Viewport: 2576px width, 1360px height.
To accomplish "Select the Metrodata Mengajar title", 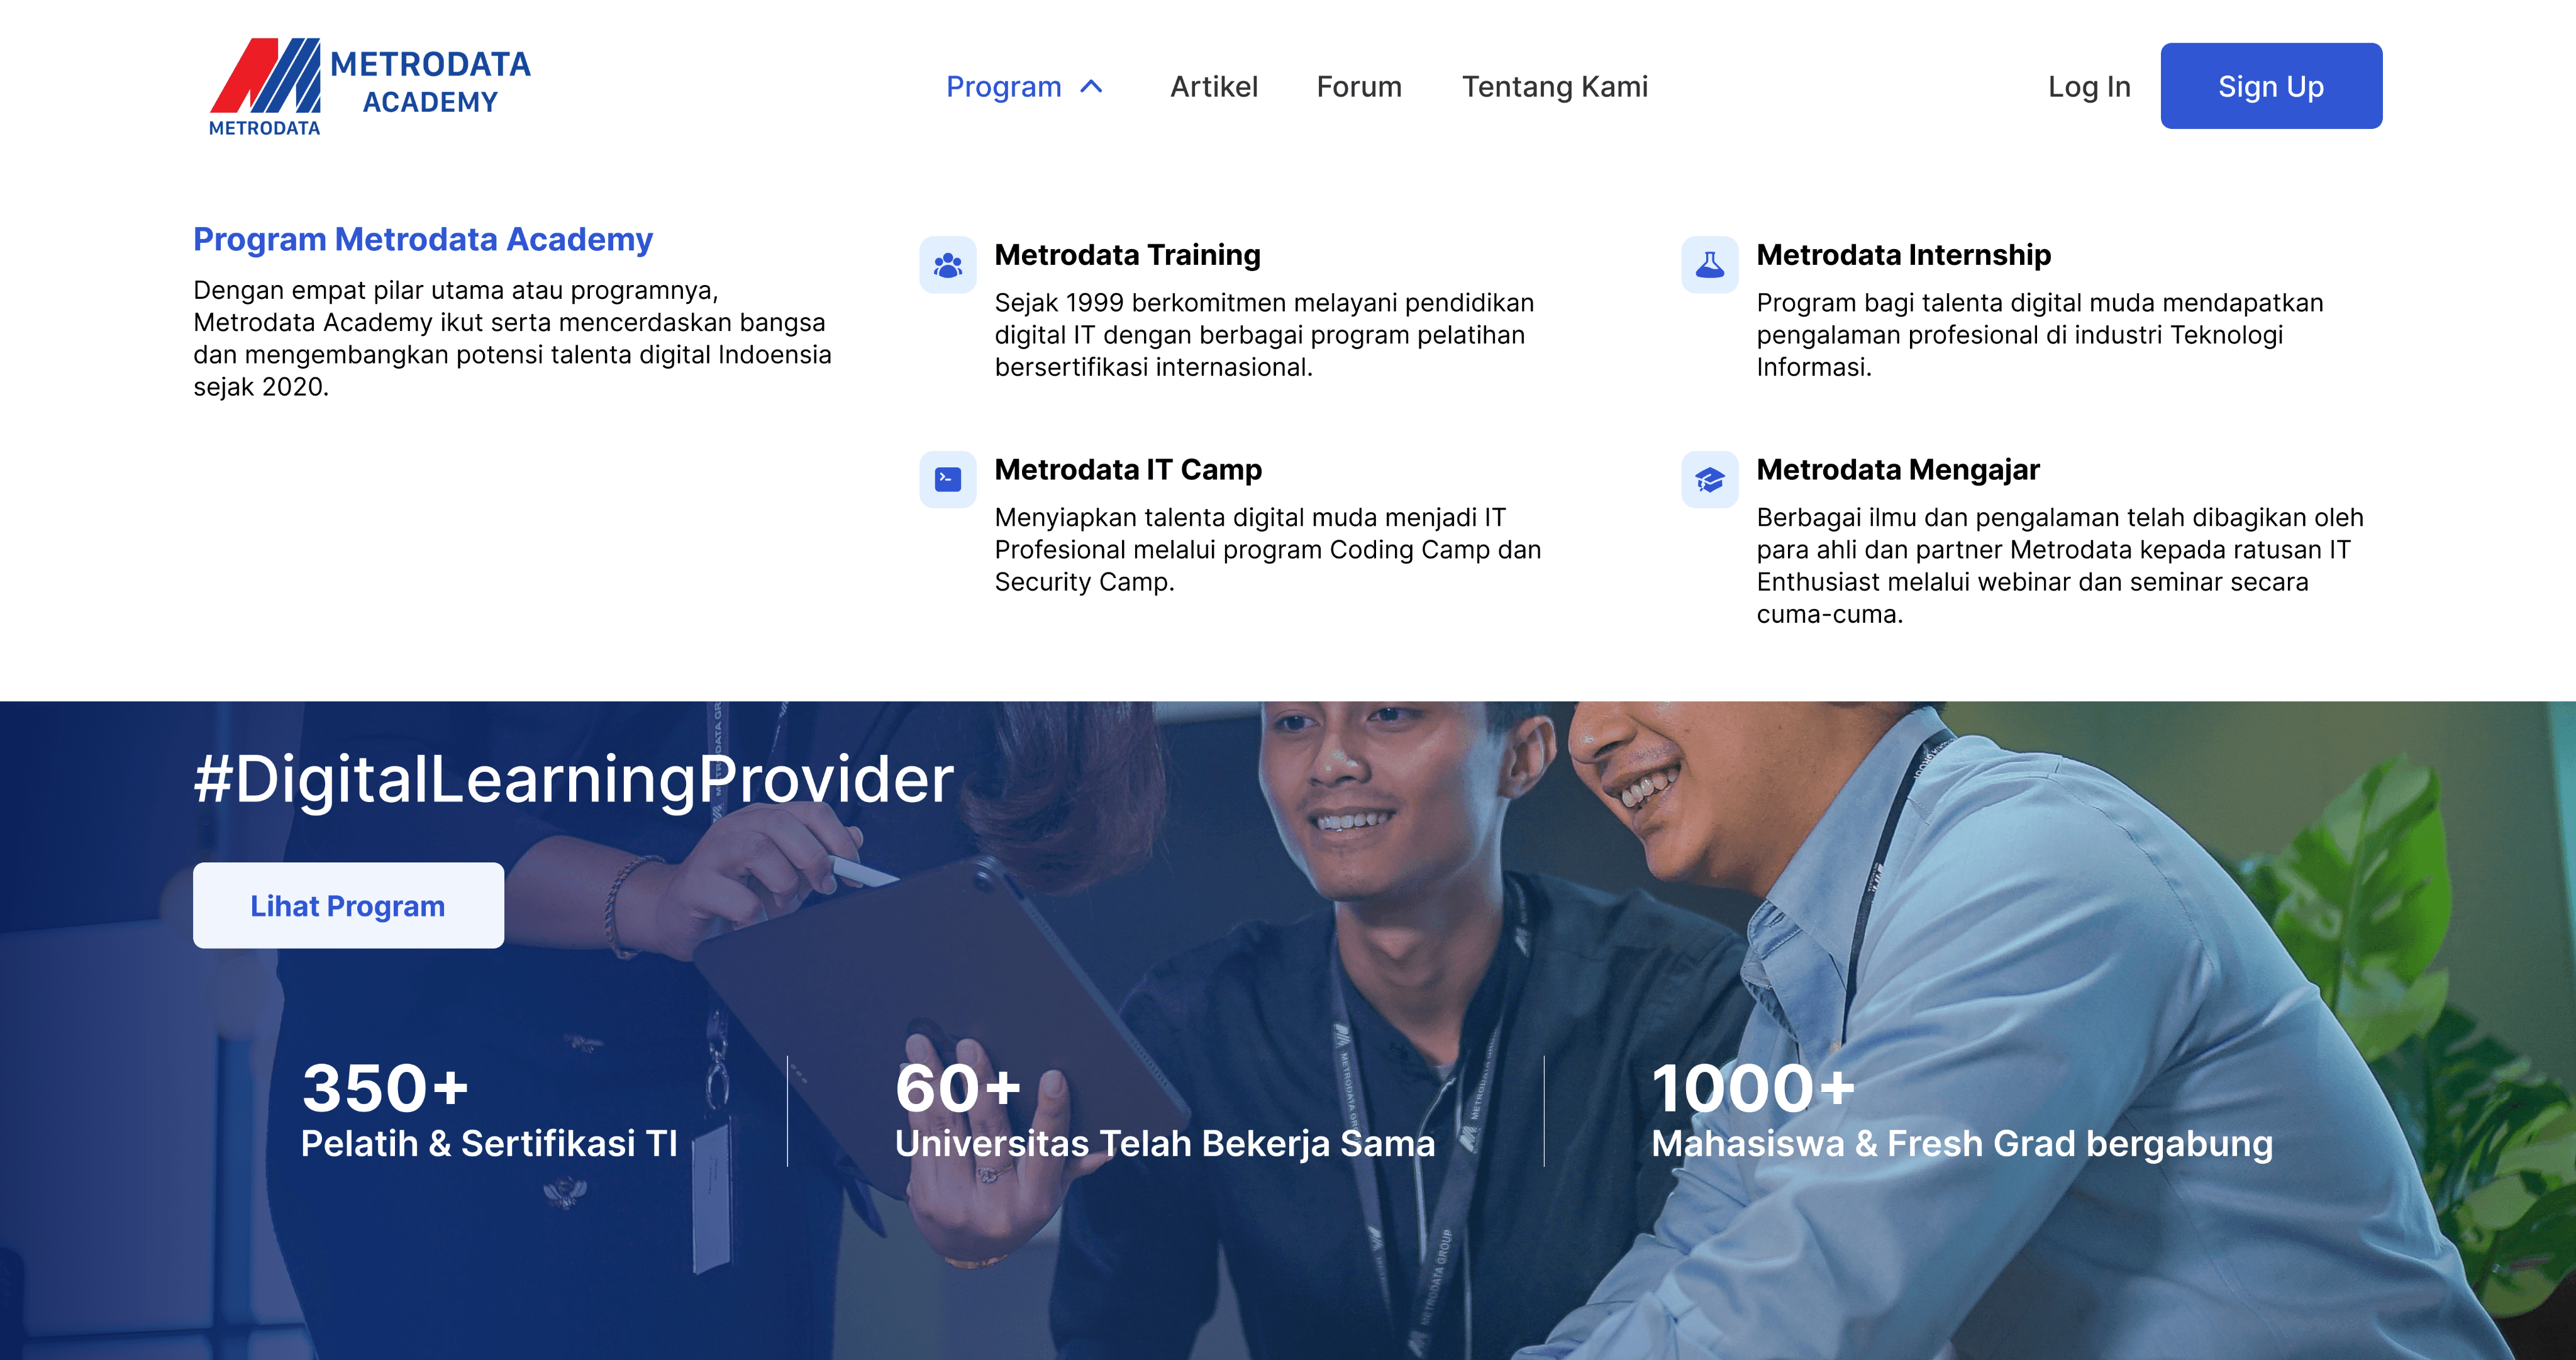I will tap(1897, 470).
